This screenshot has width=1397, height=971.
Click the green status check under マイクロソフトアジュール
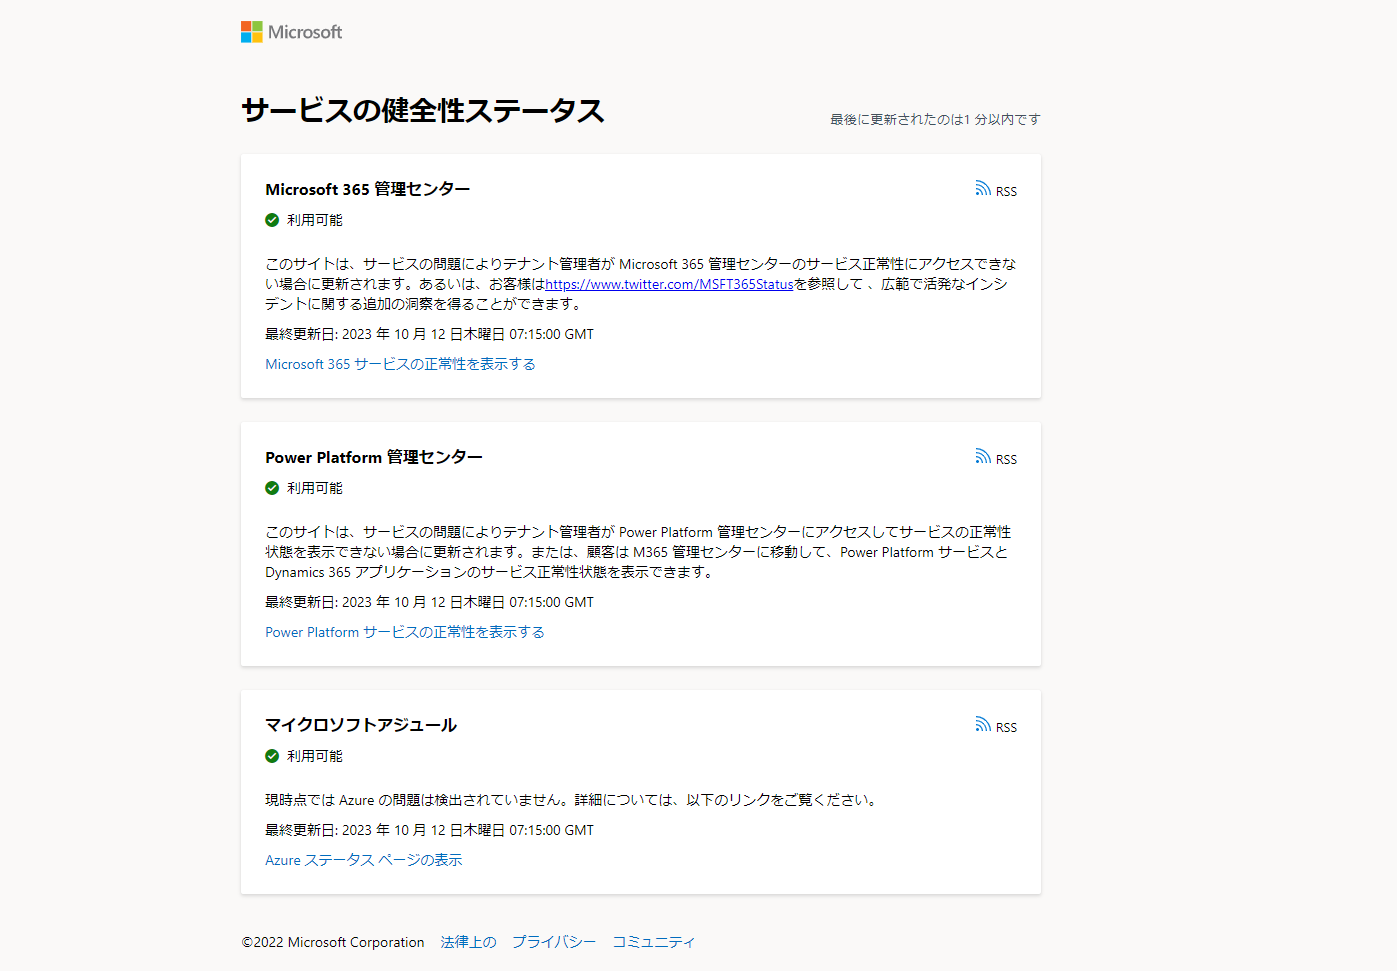(272, 756)
